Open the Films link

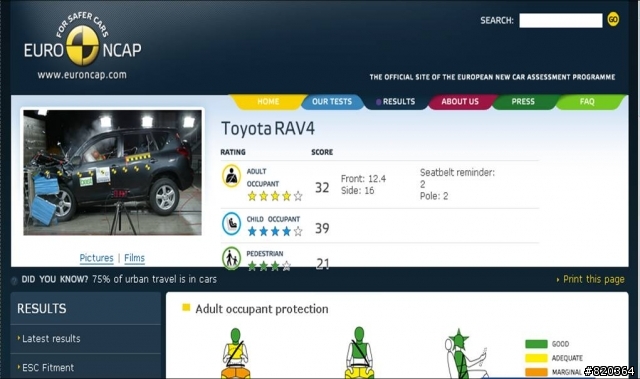(134, 258)
